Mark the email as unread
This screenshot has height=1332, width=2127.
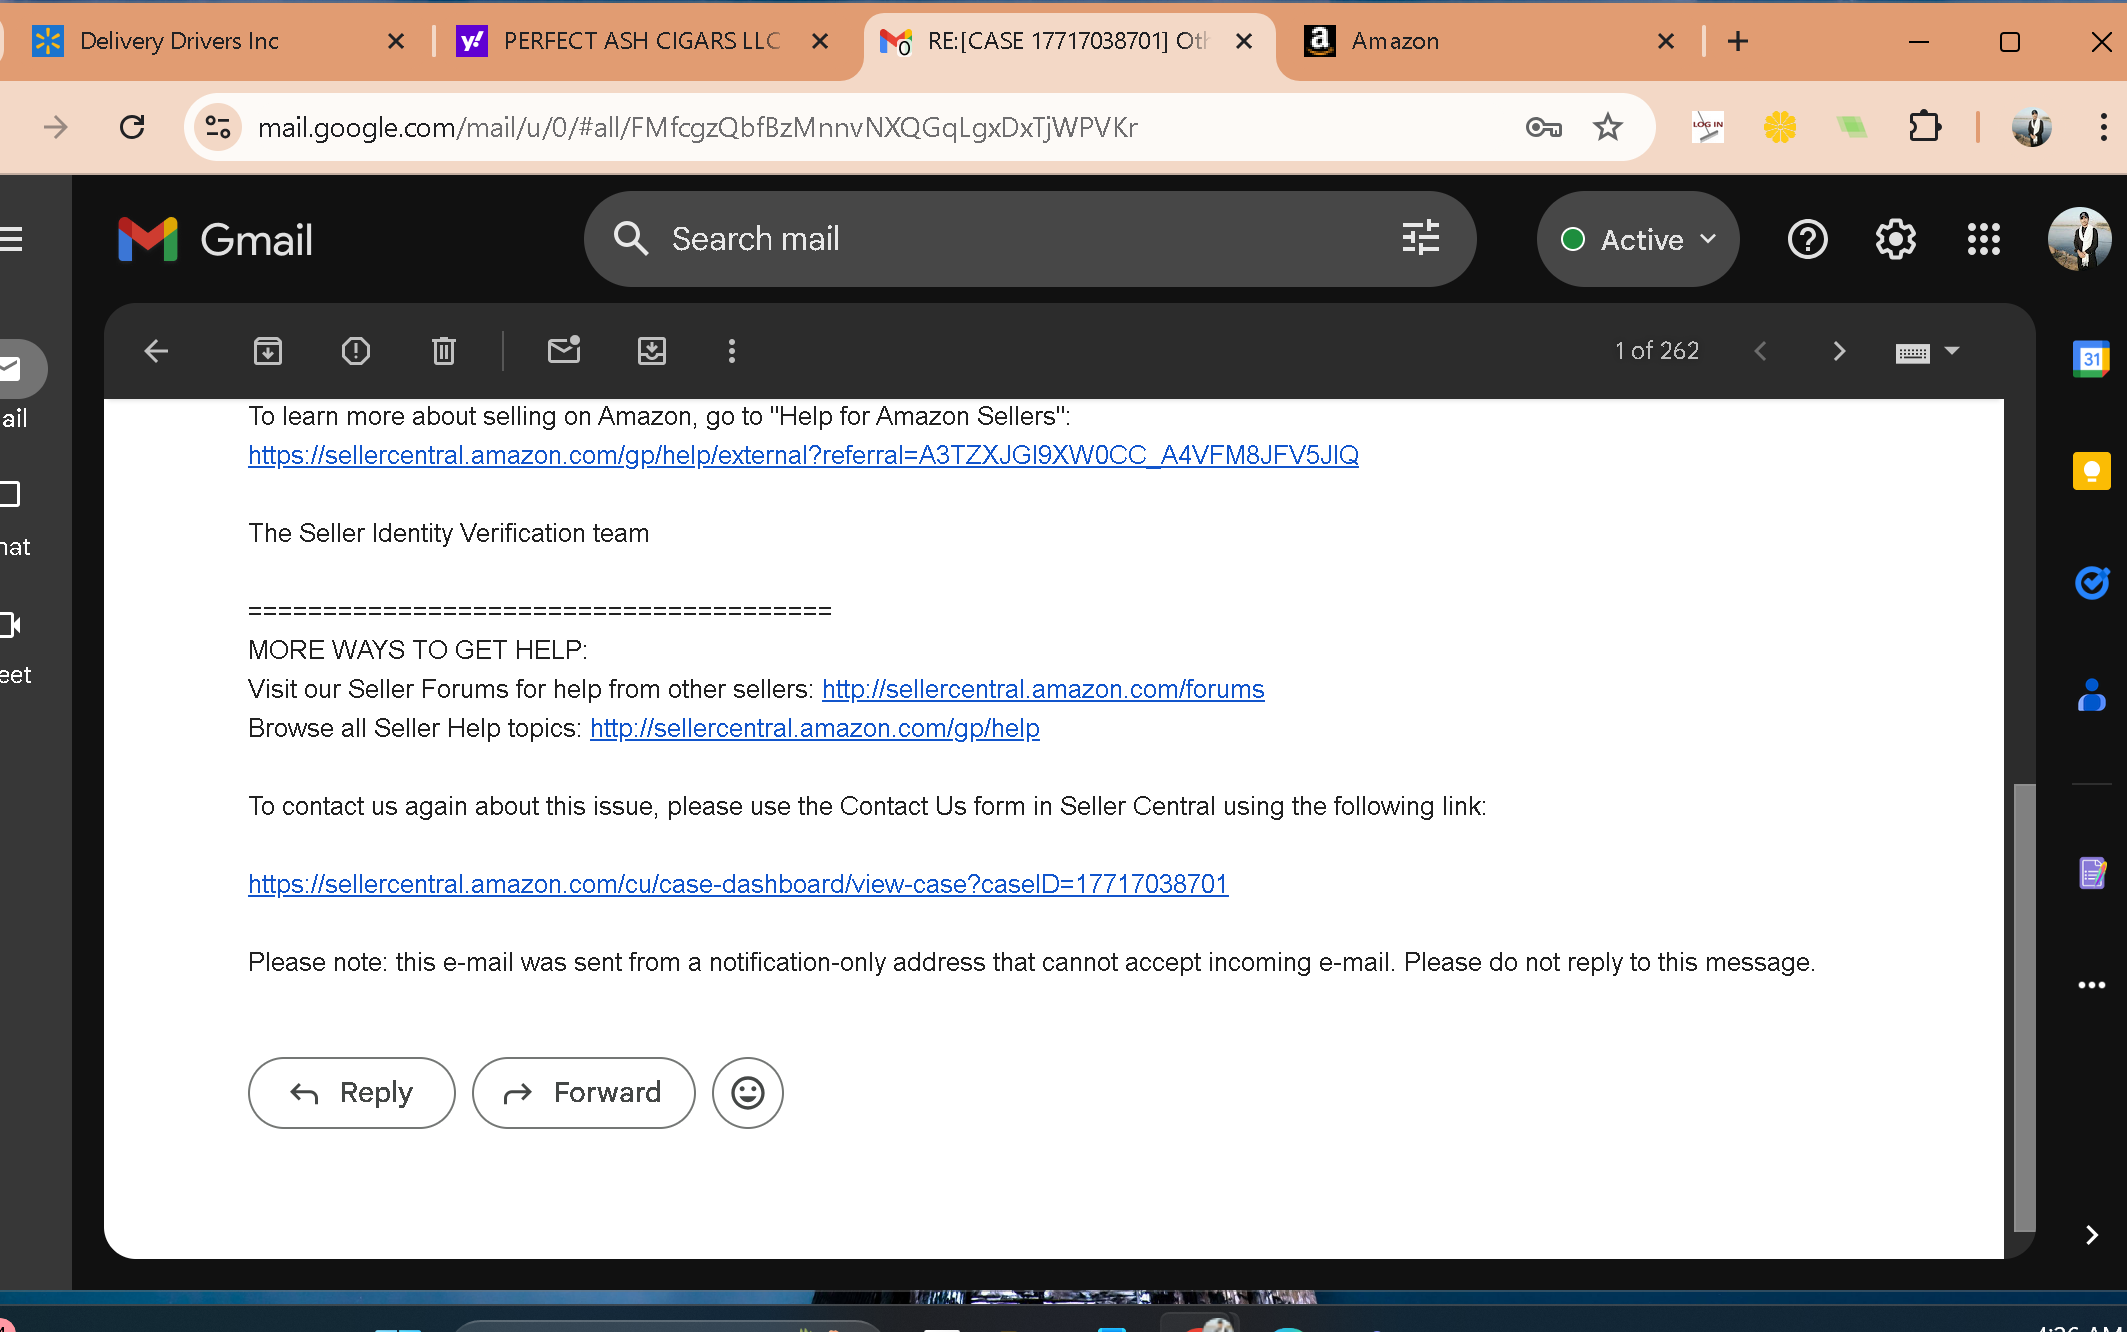click(564, 350)
